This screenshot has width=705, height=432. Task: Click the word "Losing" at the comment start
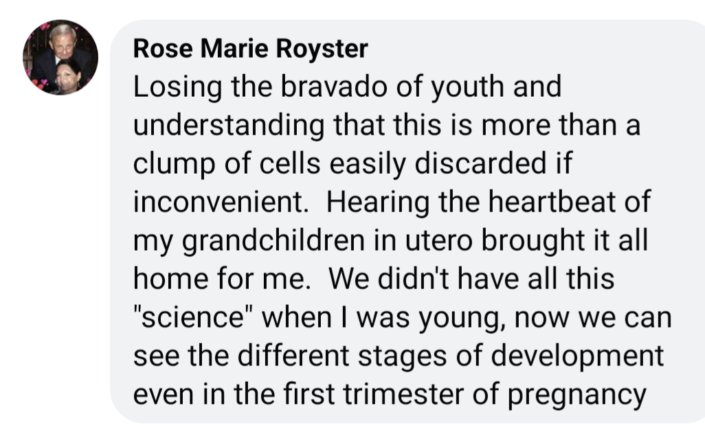pyautogui.click(x=172, y=87)
